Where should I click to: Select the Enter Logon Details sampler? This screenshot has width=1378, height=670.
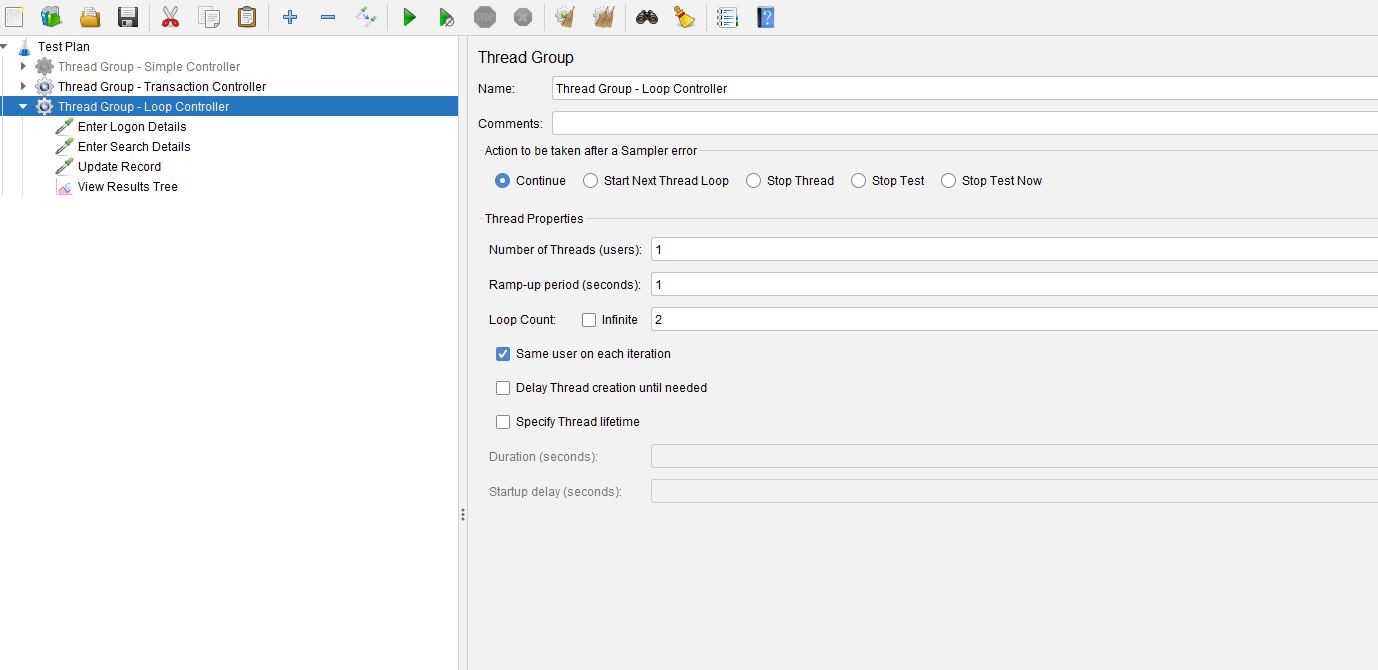pos(133,126)
